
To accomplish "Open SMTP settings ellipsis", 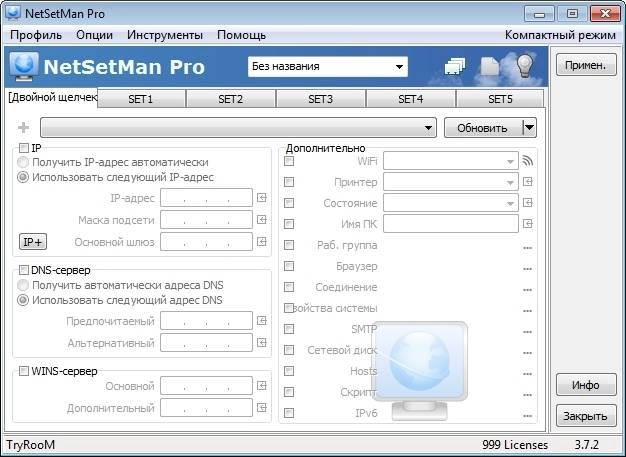I will [x=527, y=332].
